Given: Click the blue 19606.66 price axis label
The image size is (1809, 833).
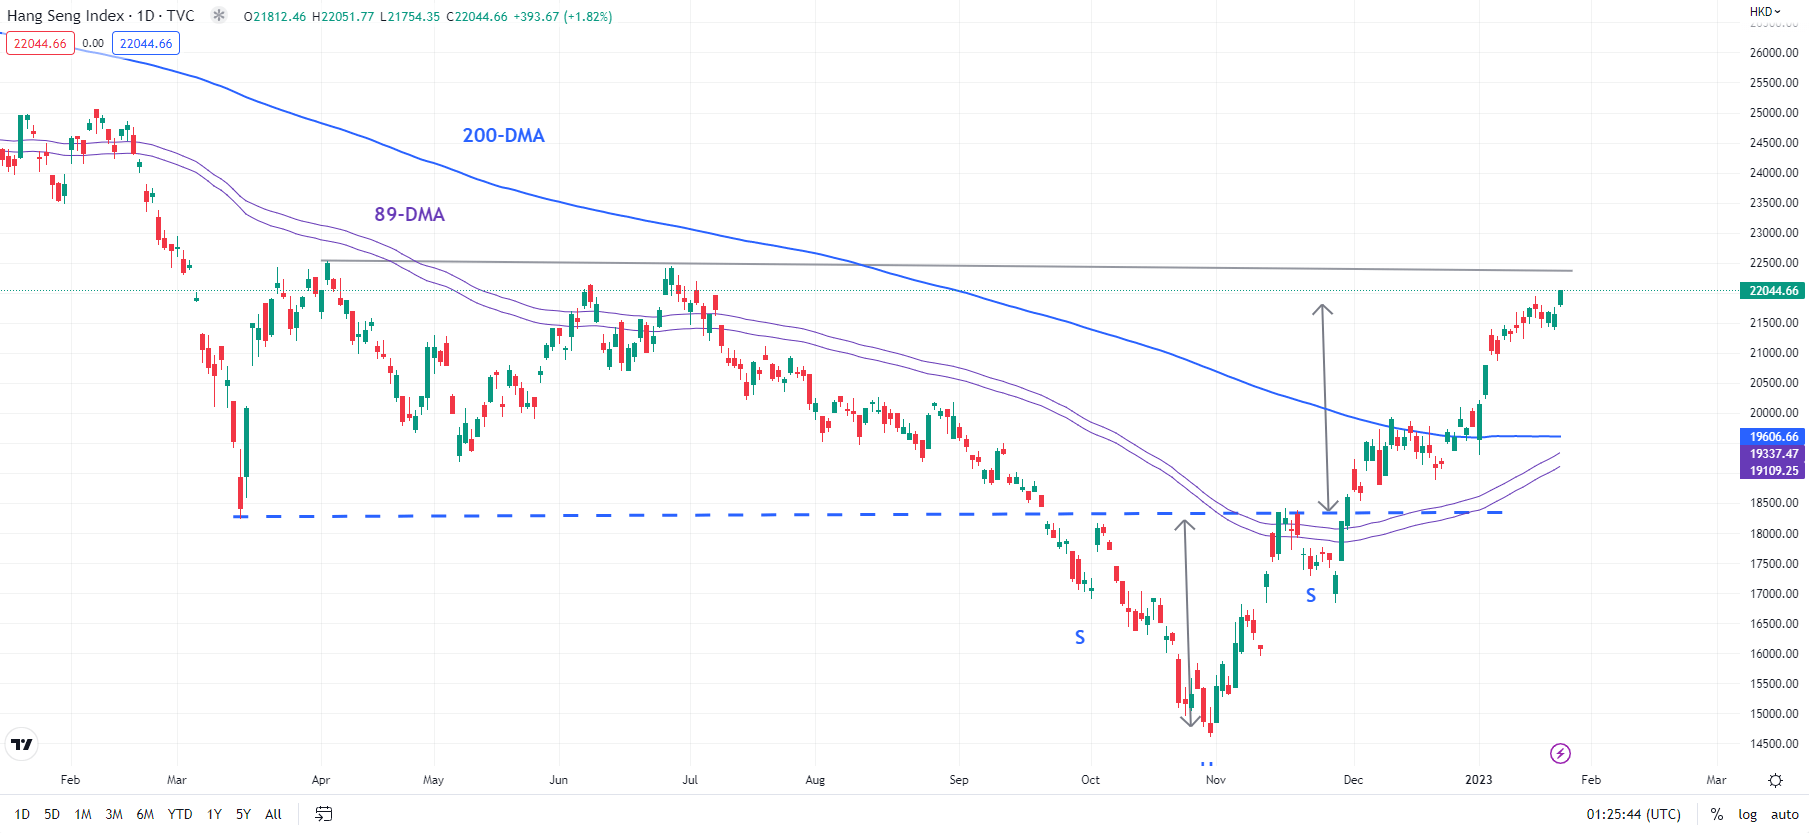Looking at the screenshot, I should [x=1774, y=437].
